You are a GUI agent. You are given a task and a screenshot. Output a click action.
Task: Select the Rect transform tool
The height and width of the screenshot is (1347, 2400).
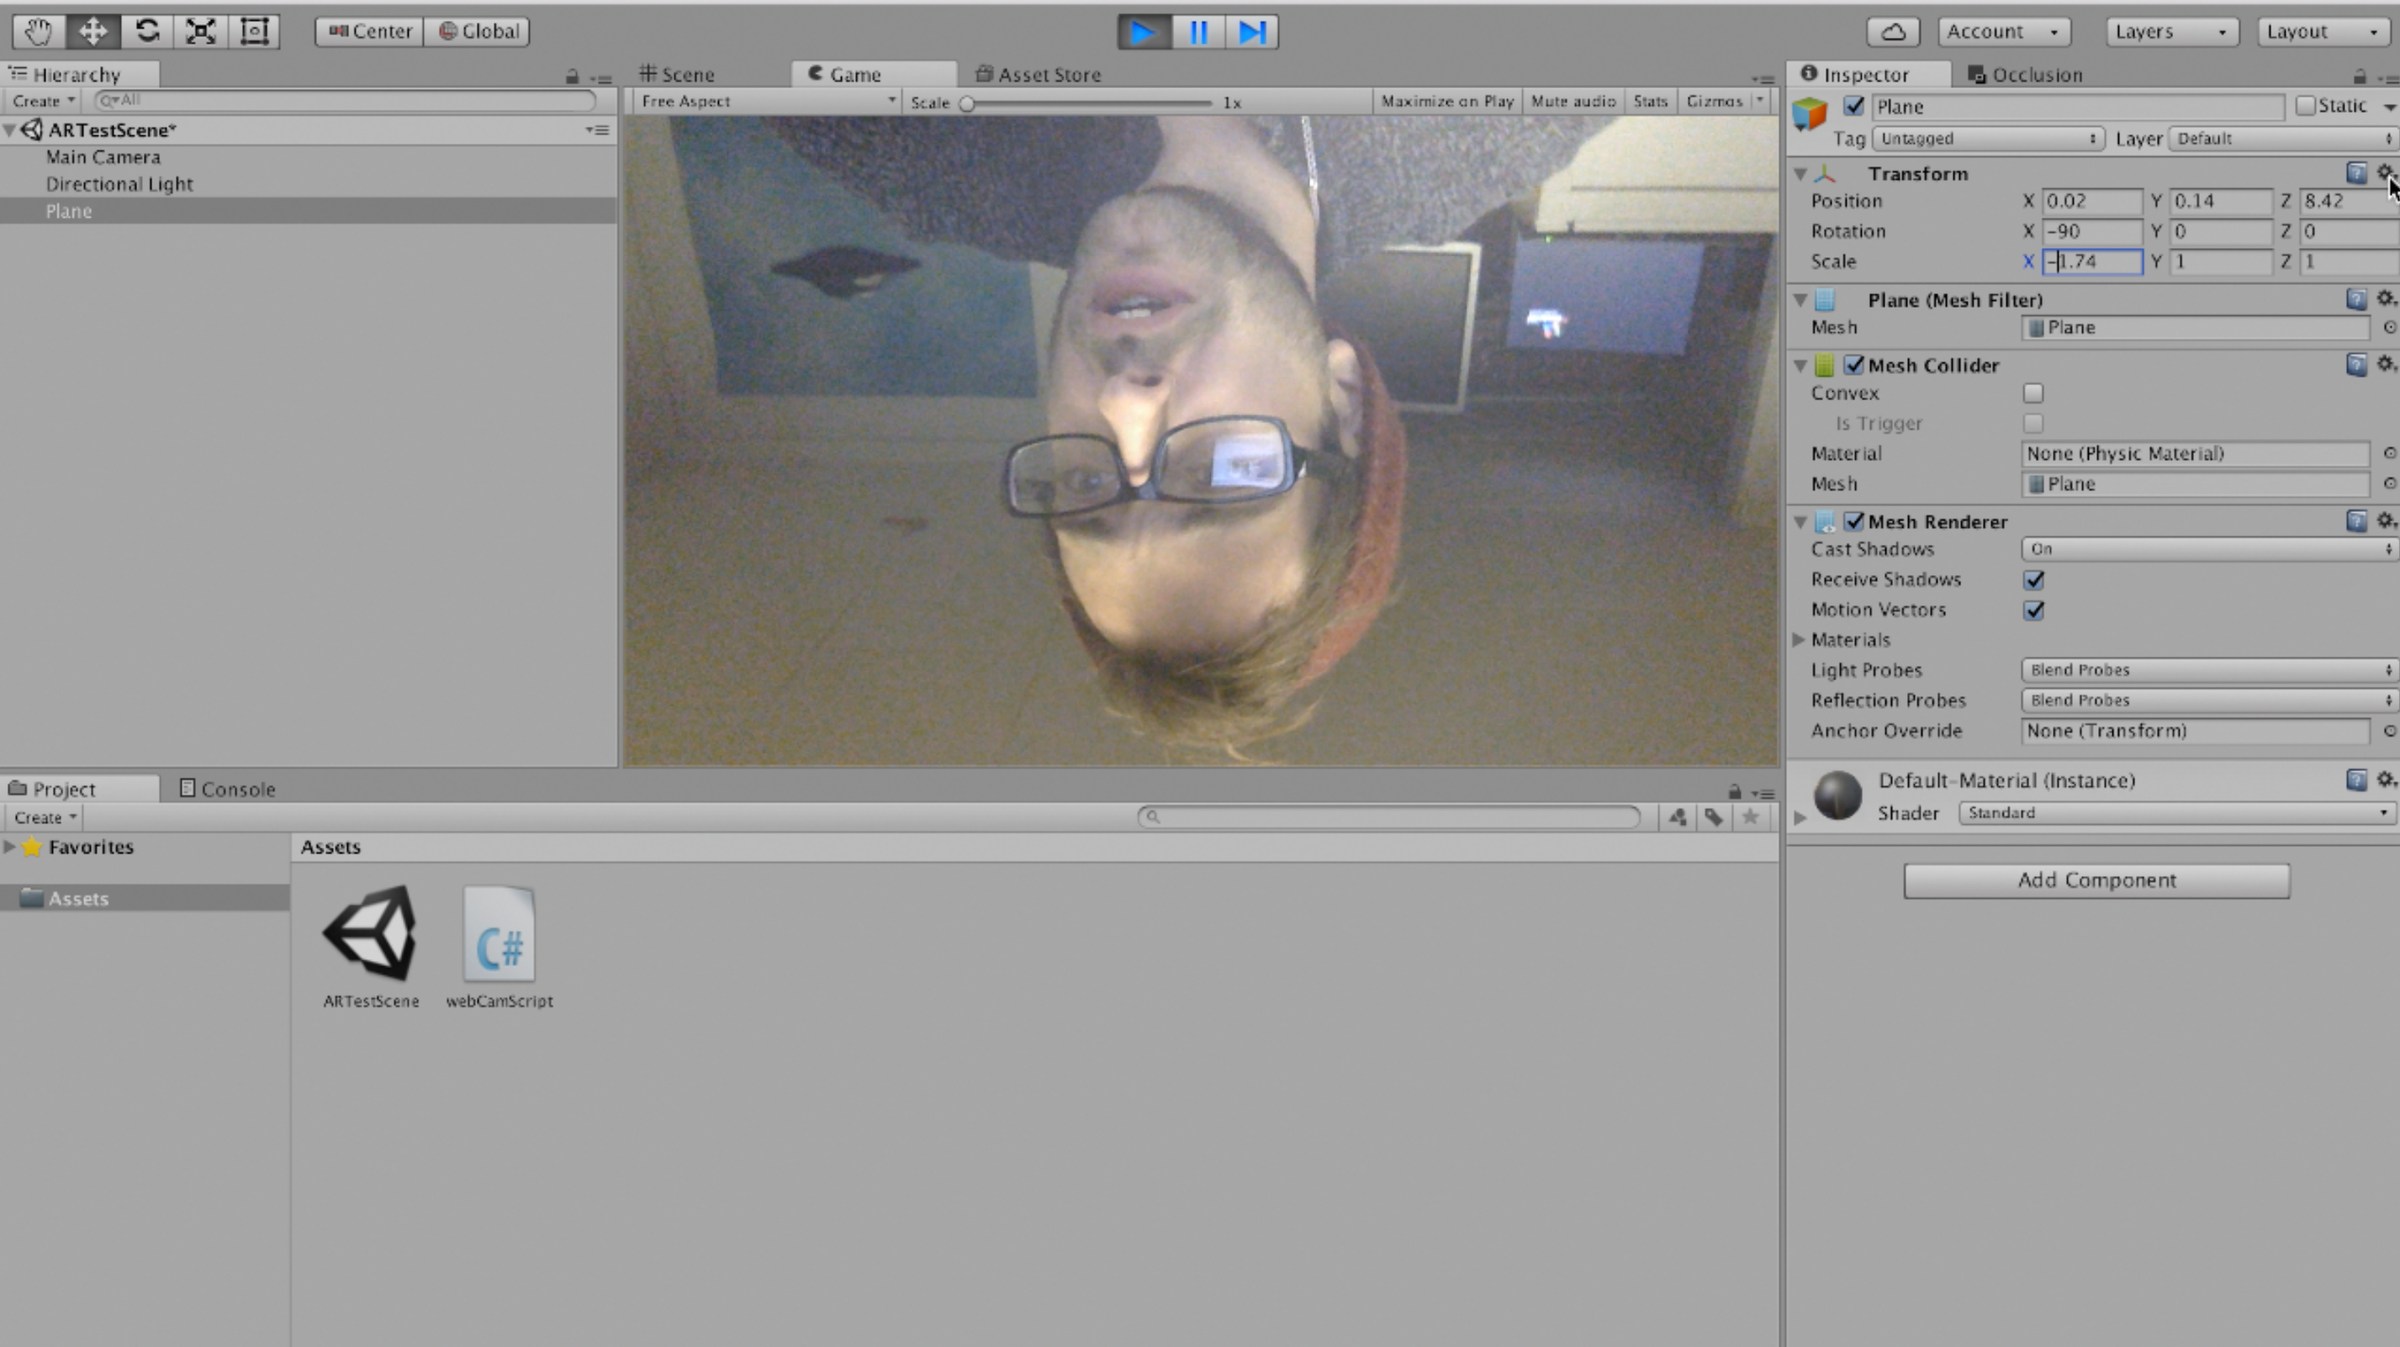254,31
